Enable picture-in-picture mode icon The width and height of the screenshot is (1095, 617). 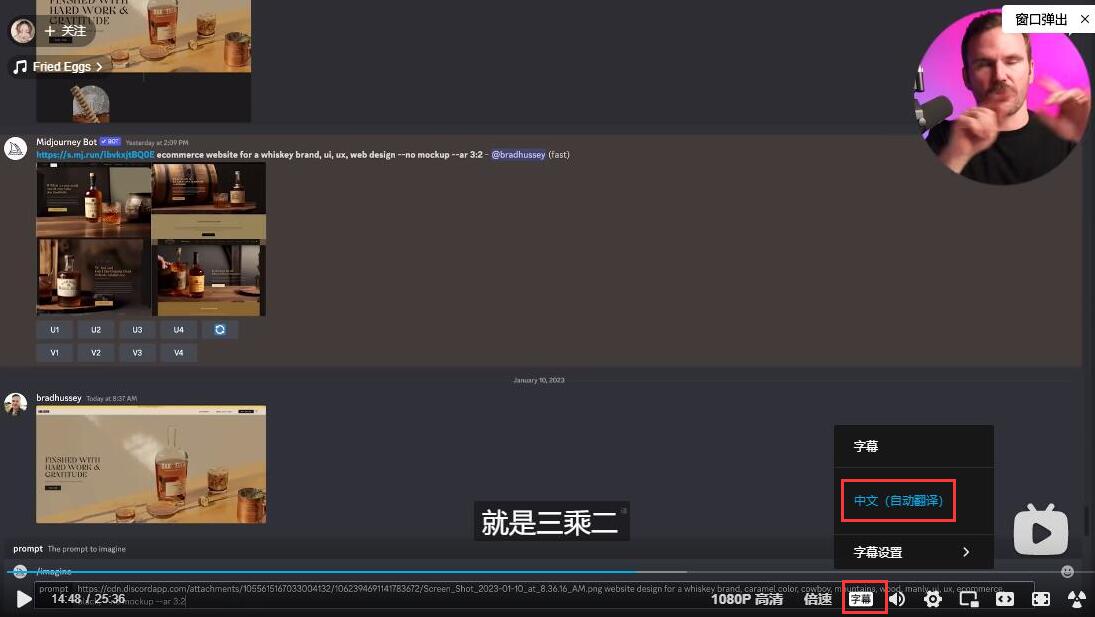[968, 599]
